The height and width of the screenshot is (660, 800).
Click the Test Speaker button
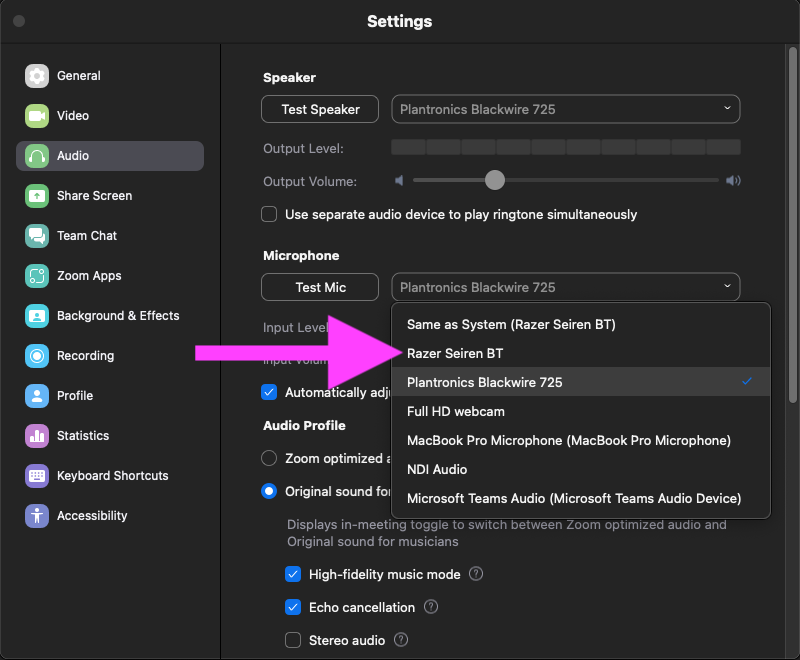[320, 109]
